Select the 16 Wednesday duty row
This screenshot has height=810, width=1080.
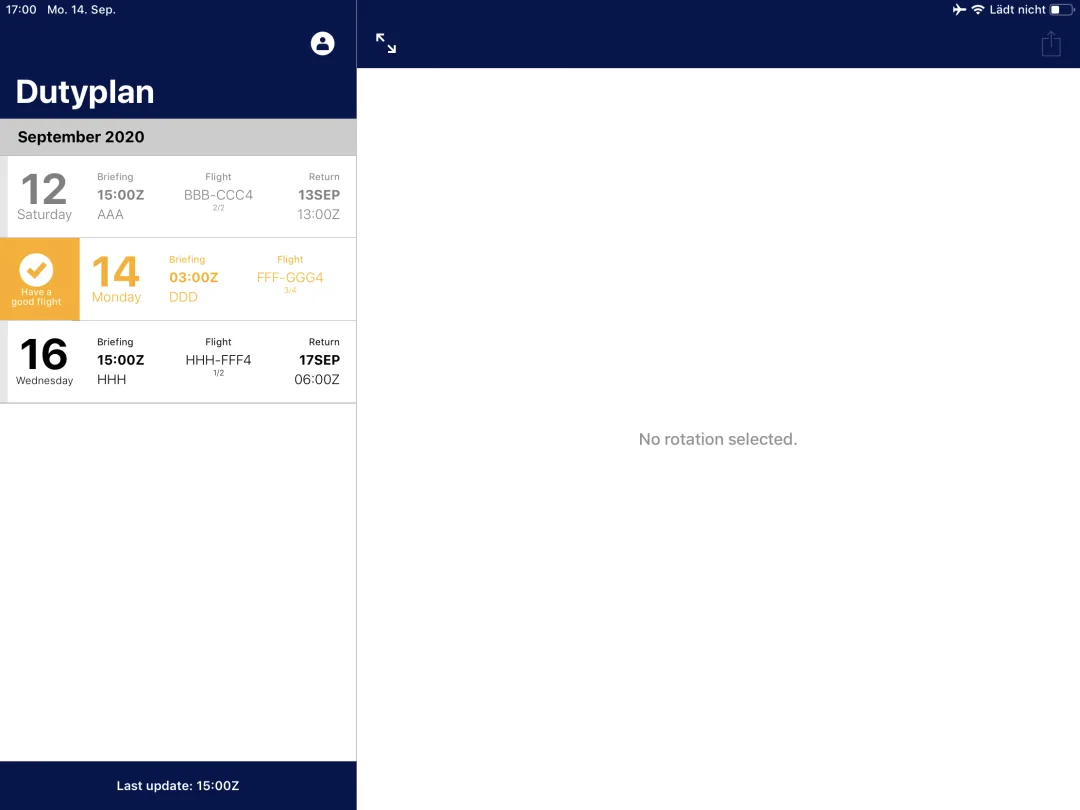(x=178, y=362)
